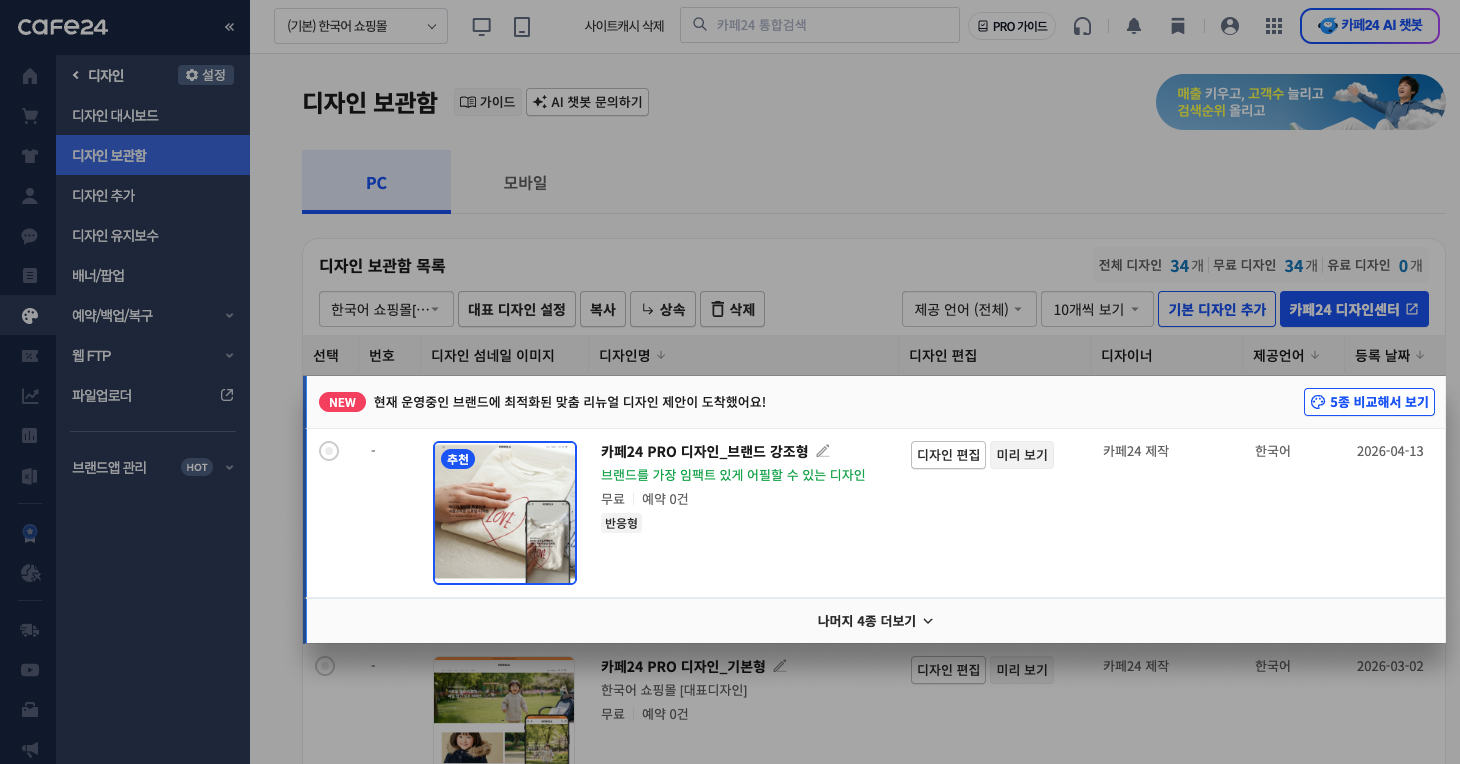Viewport: 1460px width, 764px height.
Task: Open the 10개씩 보기 dropdown
Action: pos(1096,310)
